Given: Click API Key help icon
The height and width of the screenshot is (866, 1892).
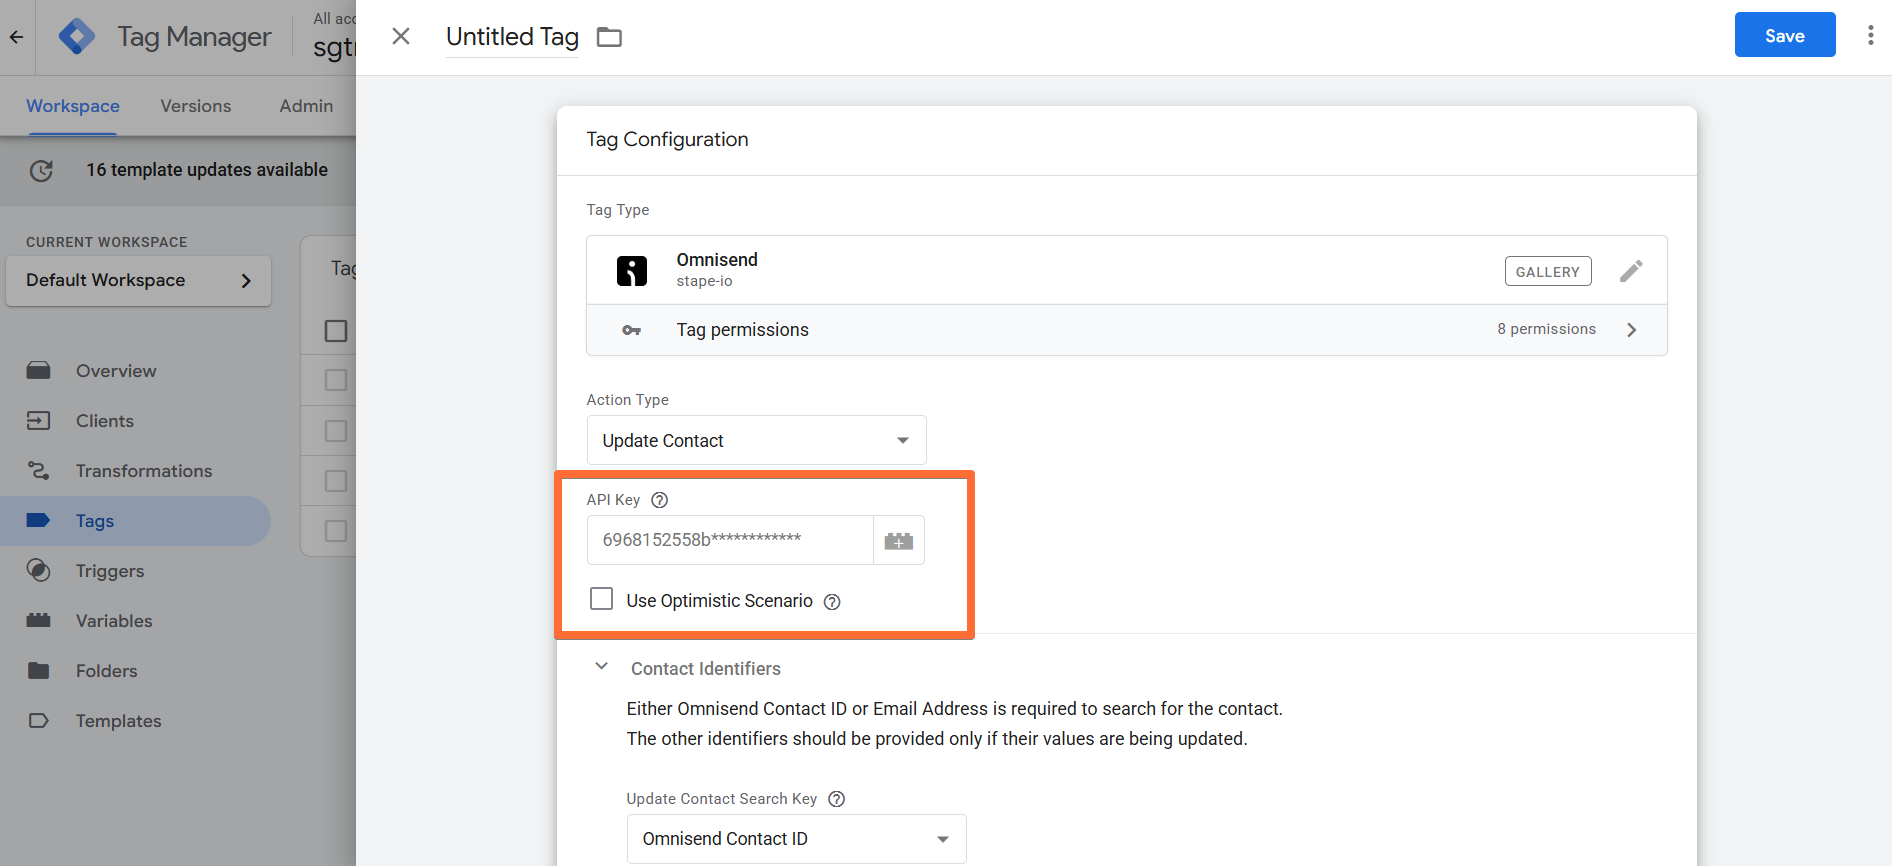Looking at the screenshot, I should (660, 500).
